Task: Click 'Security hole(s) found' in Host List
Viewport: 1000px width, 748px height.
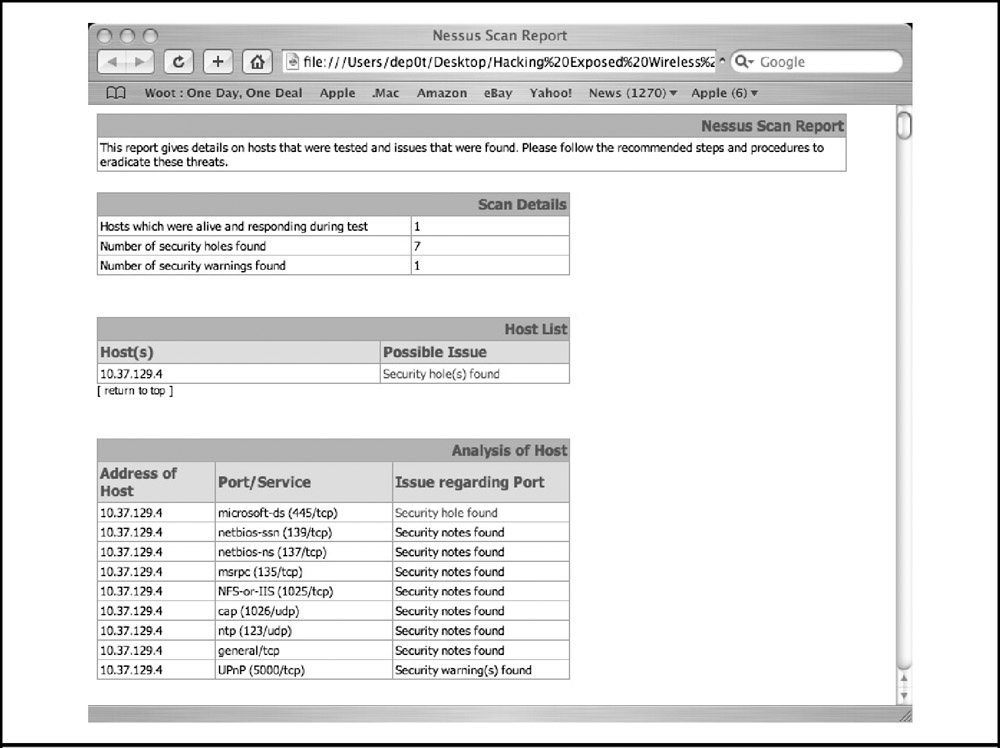Action: 441,374
